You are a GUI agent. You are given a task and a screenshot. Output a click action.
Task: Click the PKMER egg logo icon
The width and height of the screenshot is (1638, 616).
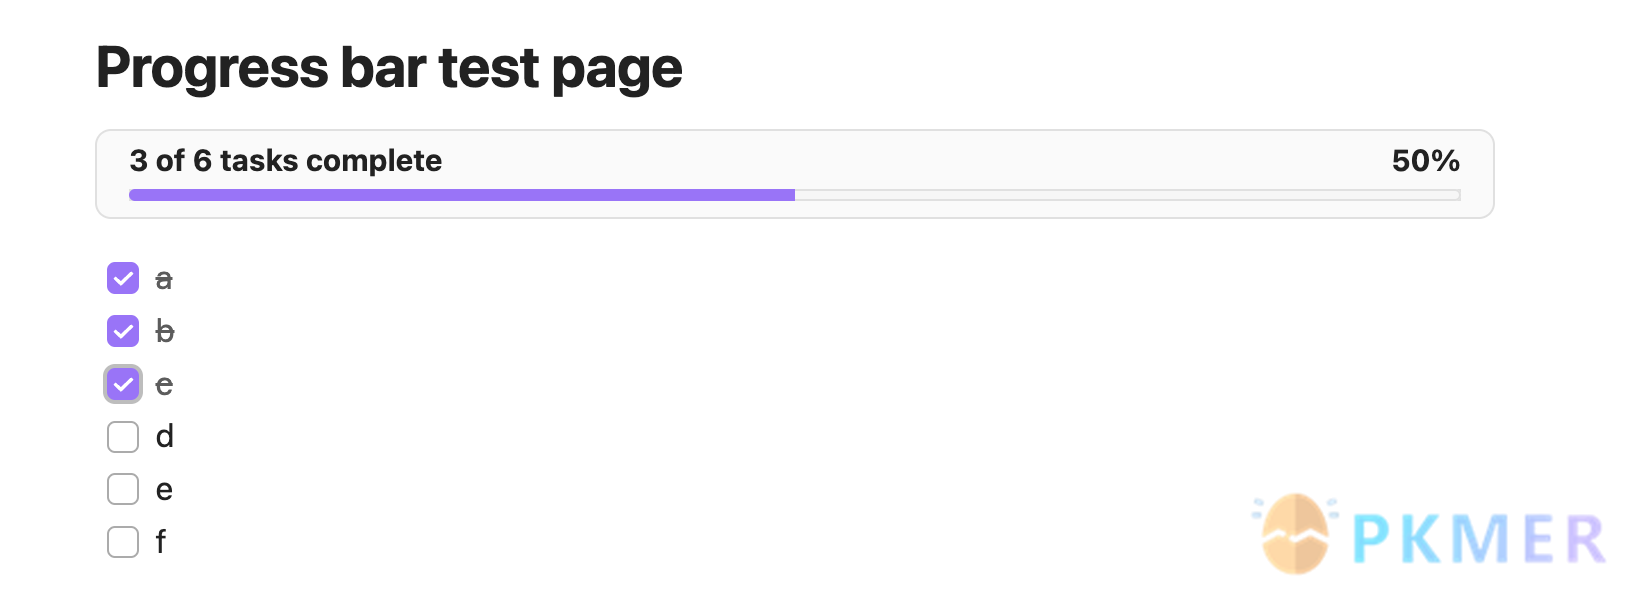coord(1295,535)
